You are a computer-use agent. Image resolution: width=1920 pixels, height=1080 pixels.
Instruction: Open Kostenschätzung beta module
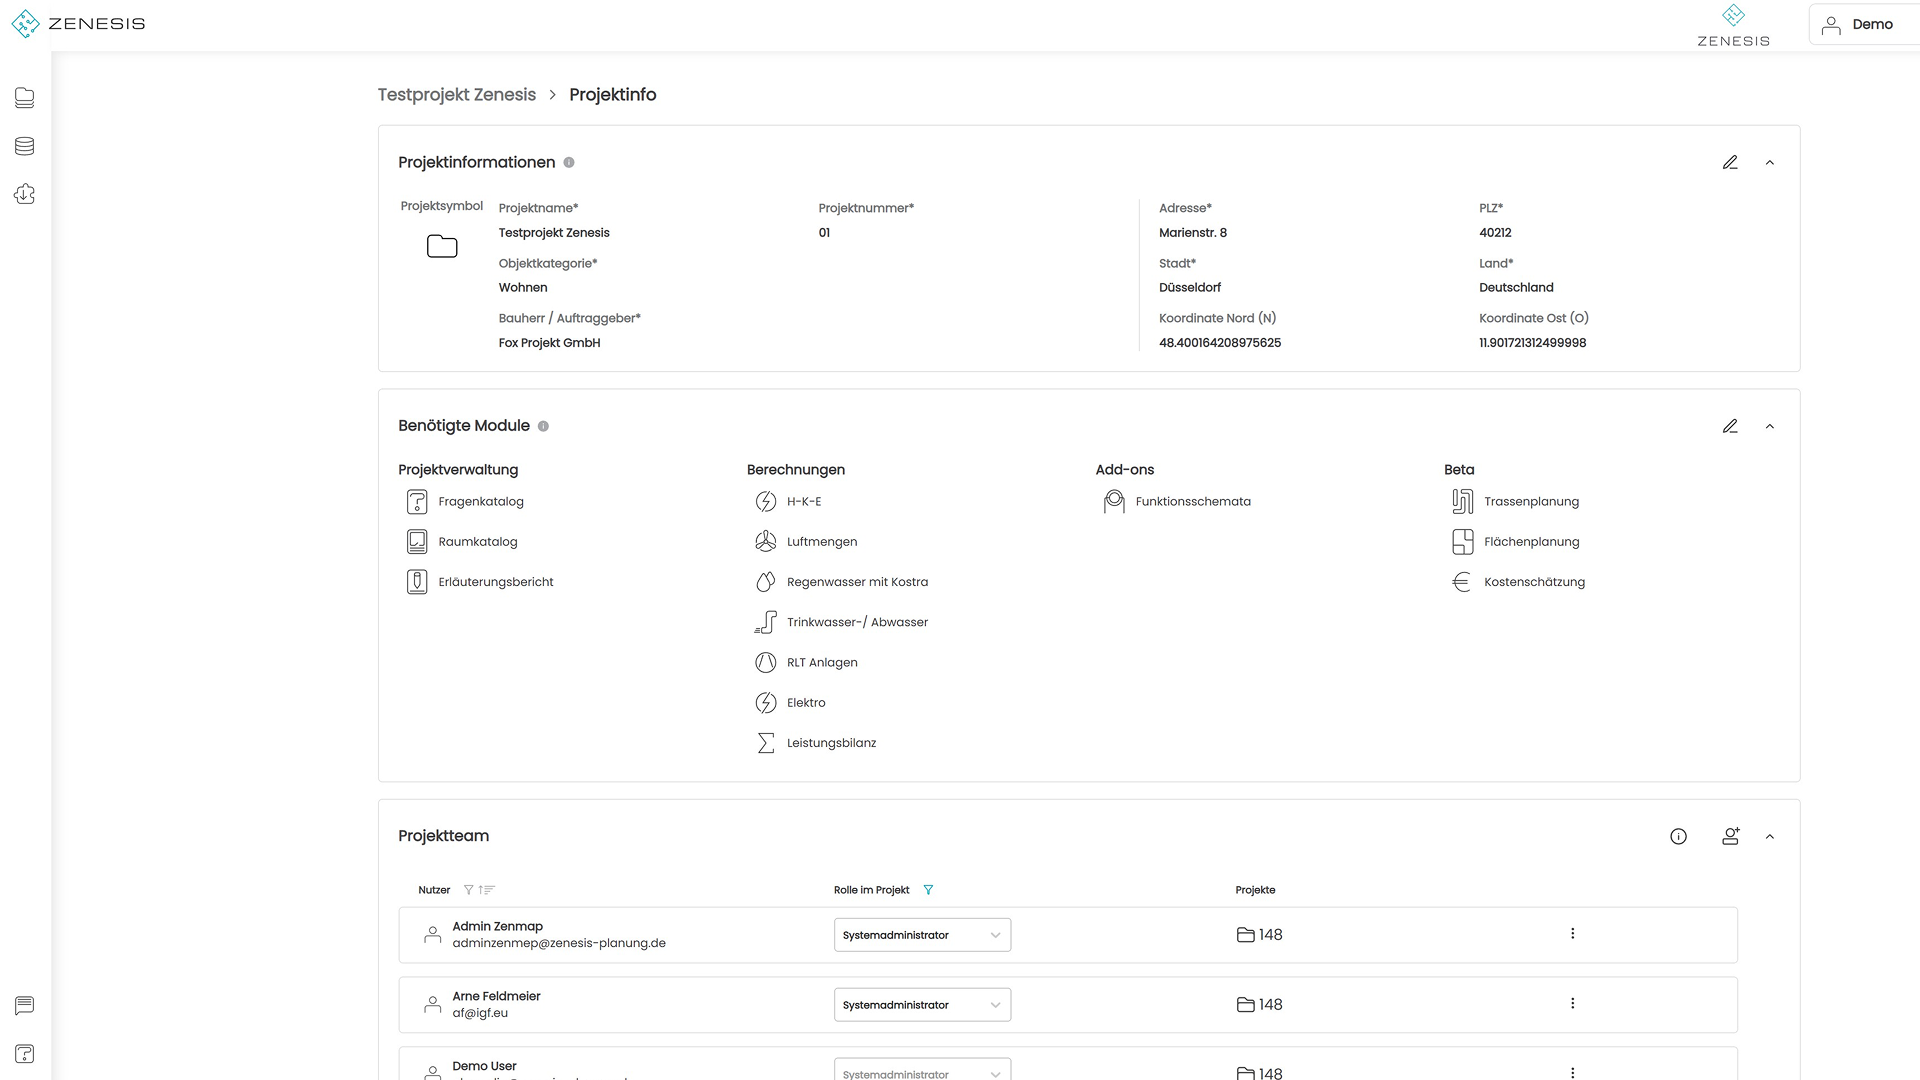click(1533, 581)
